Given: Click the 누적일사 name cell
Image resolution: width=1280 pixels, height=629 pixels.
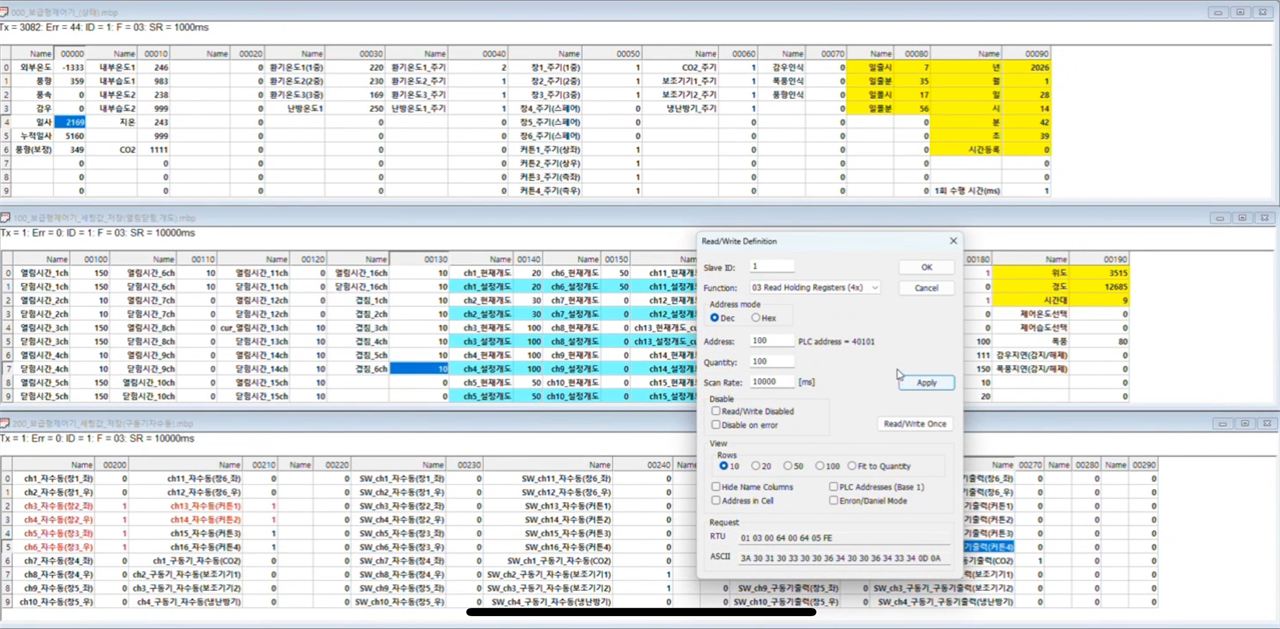Looking at the screenshot, I should coord(34,135).
